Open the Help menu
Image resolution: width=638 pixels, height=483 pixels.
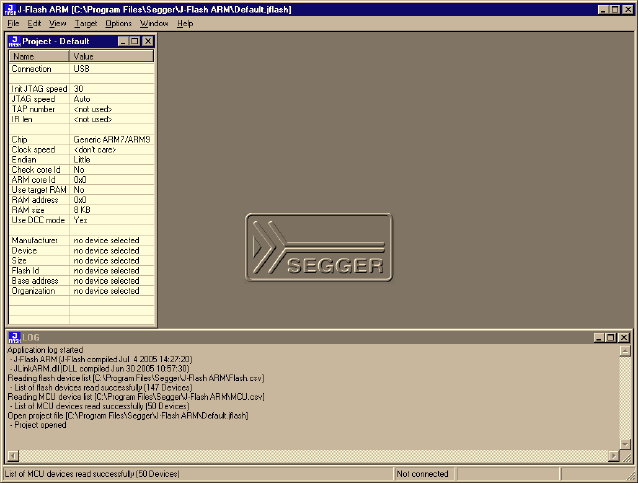coord(185,24)
